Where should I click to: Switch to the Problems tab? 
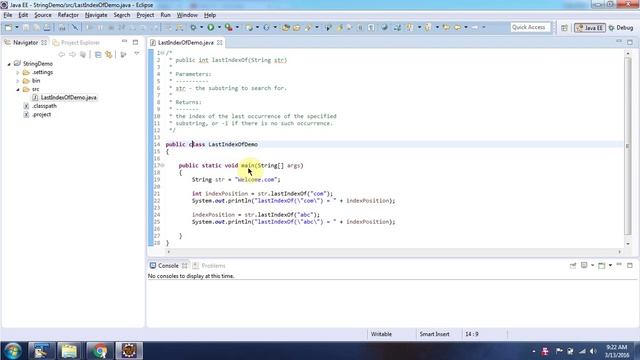coord(209,266)
